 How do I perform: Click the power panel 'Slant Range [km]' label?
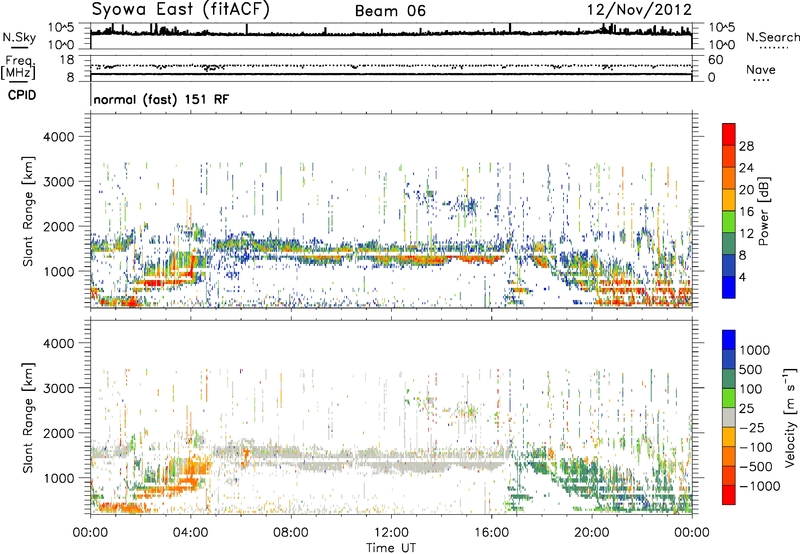pos(28,211)
